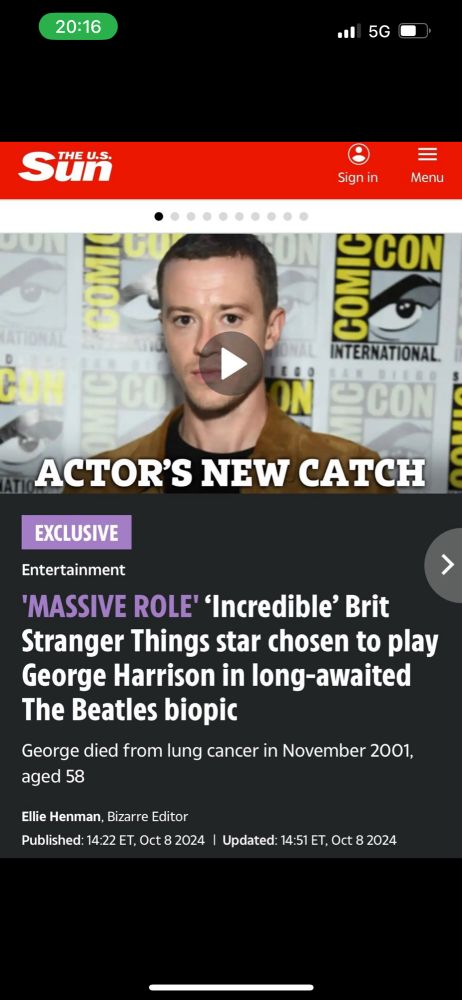Go to next story with right chevron
This screenshot has height=1000, width=462.
point(446,564)
